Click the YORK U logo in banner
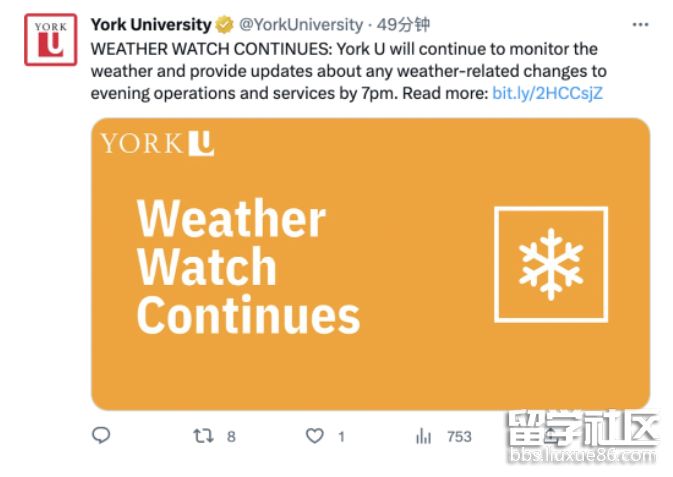The image size is (673, 477). click(x=157, y=143)
